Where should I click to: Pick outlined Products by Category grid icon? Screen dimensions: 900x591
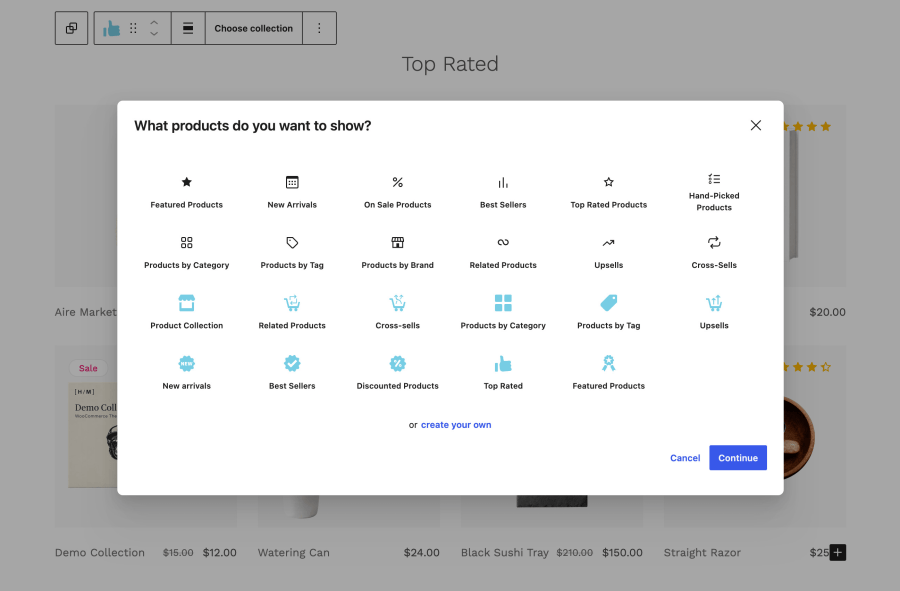[187, 242]
